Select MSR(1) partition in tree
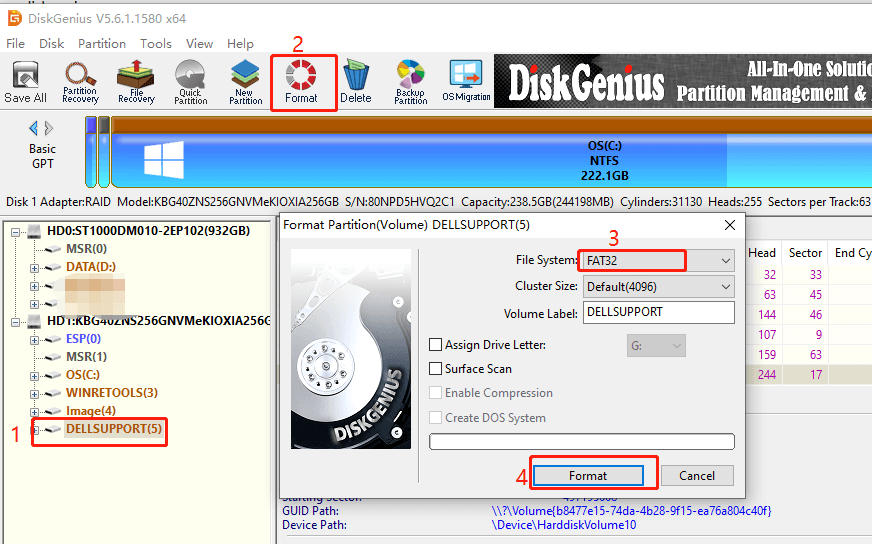 click(x=86, y=357)
